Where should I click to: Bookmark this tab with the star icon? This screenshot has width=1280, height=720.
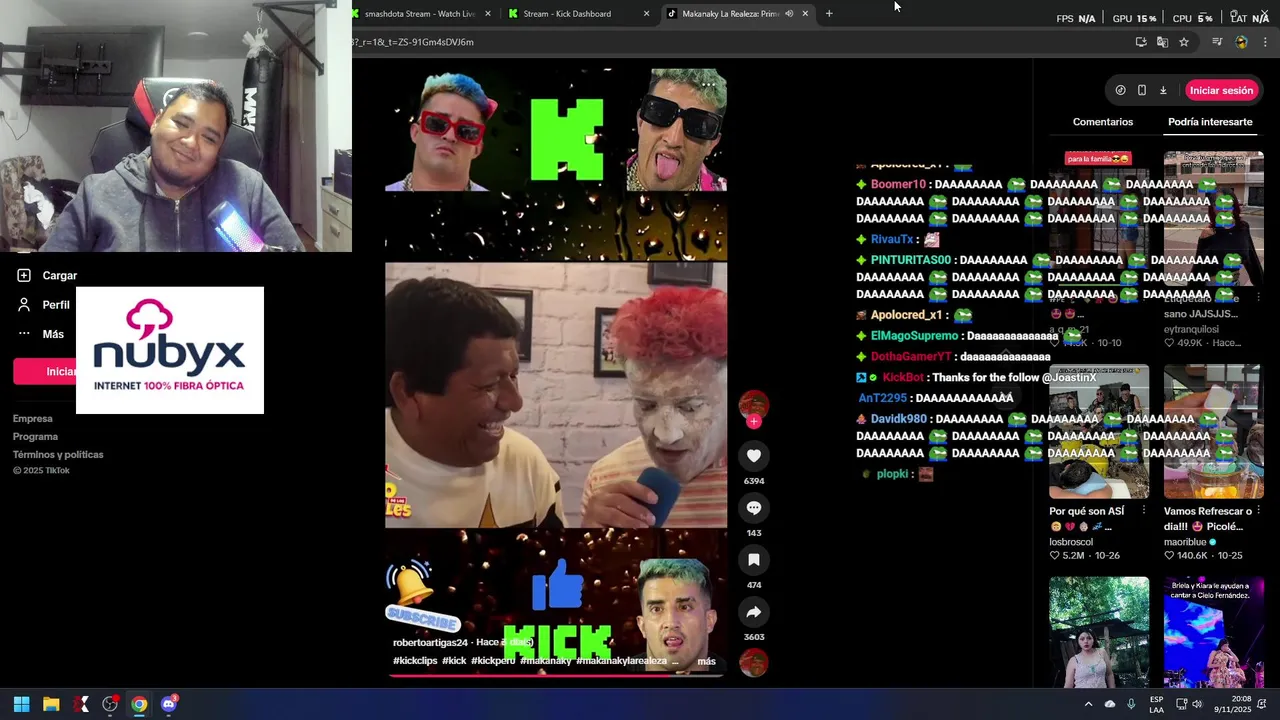coord(1184,42)
